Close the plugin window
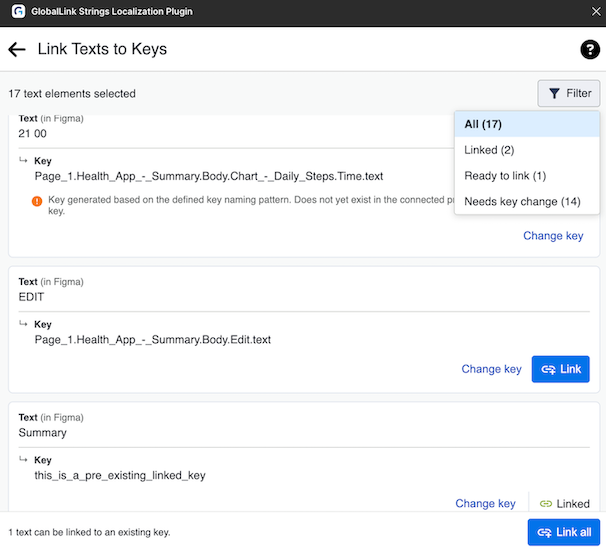The width and height of the screenshot is (606, 550). click(x=596, y=12)
